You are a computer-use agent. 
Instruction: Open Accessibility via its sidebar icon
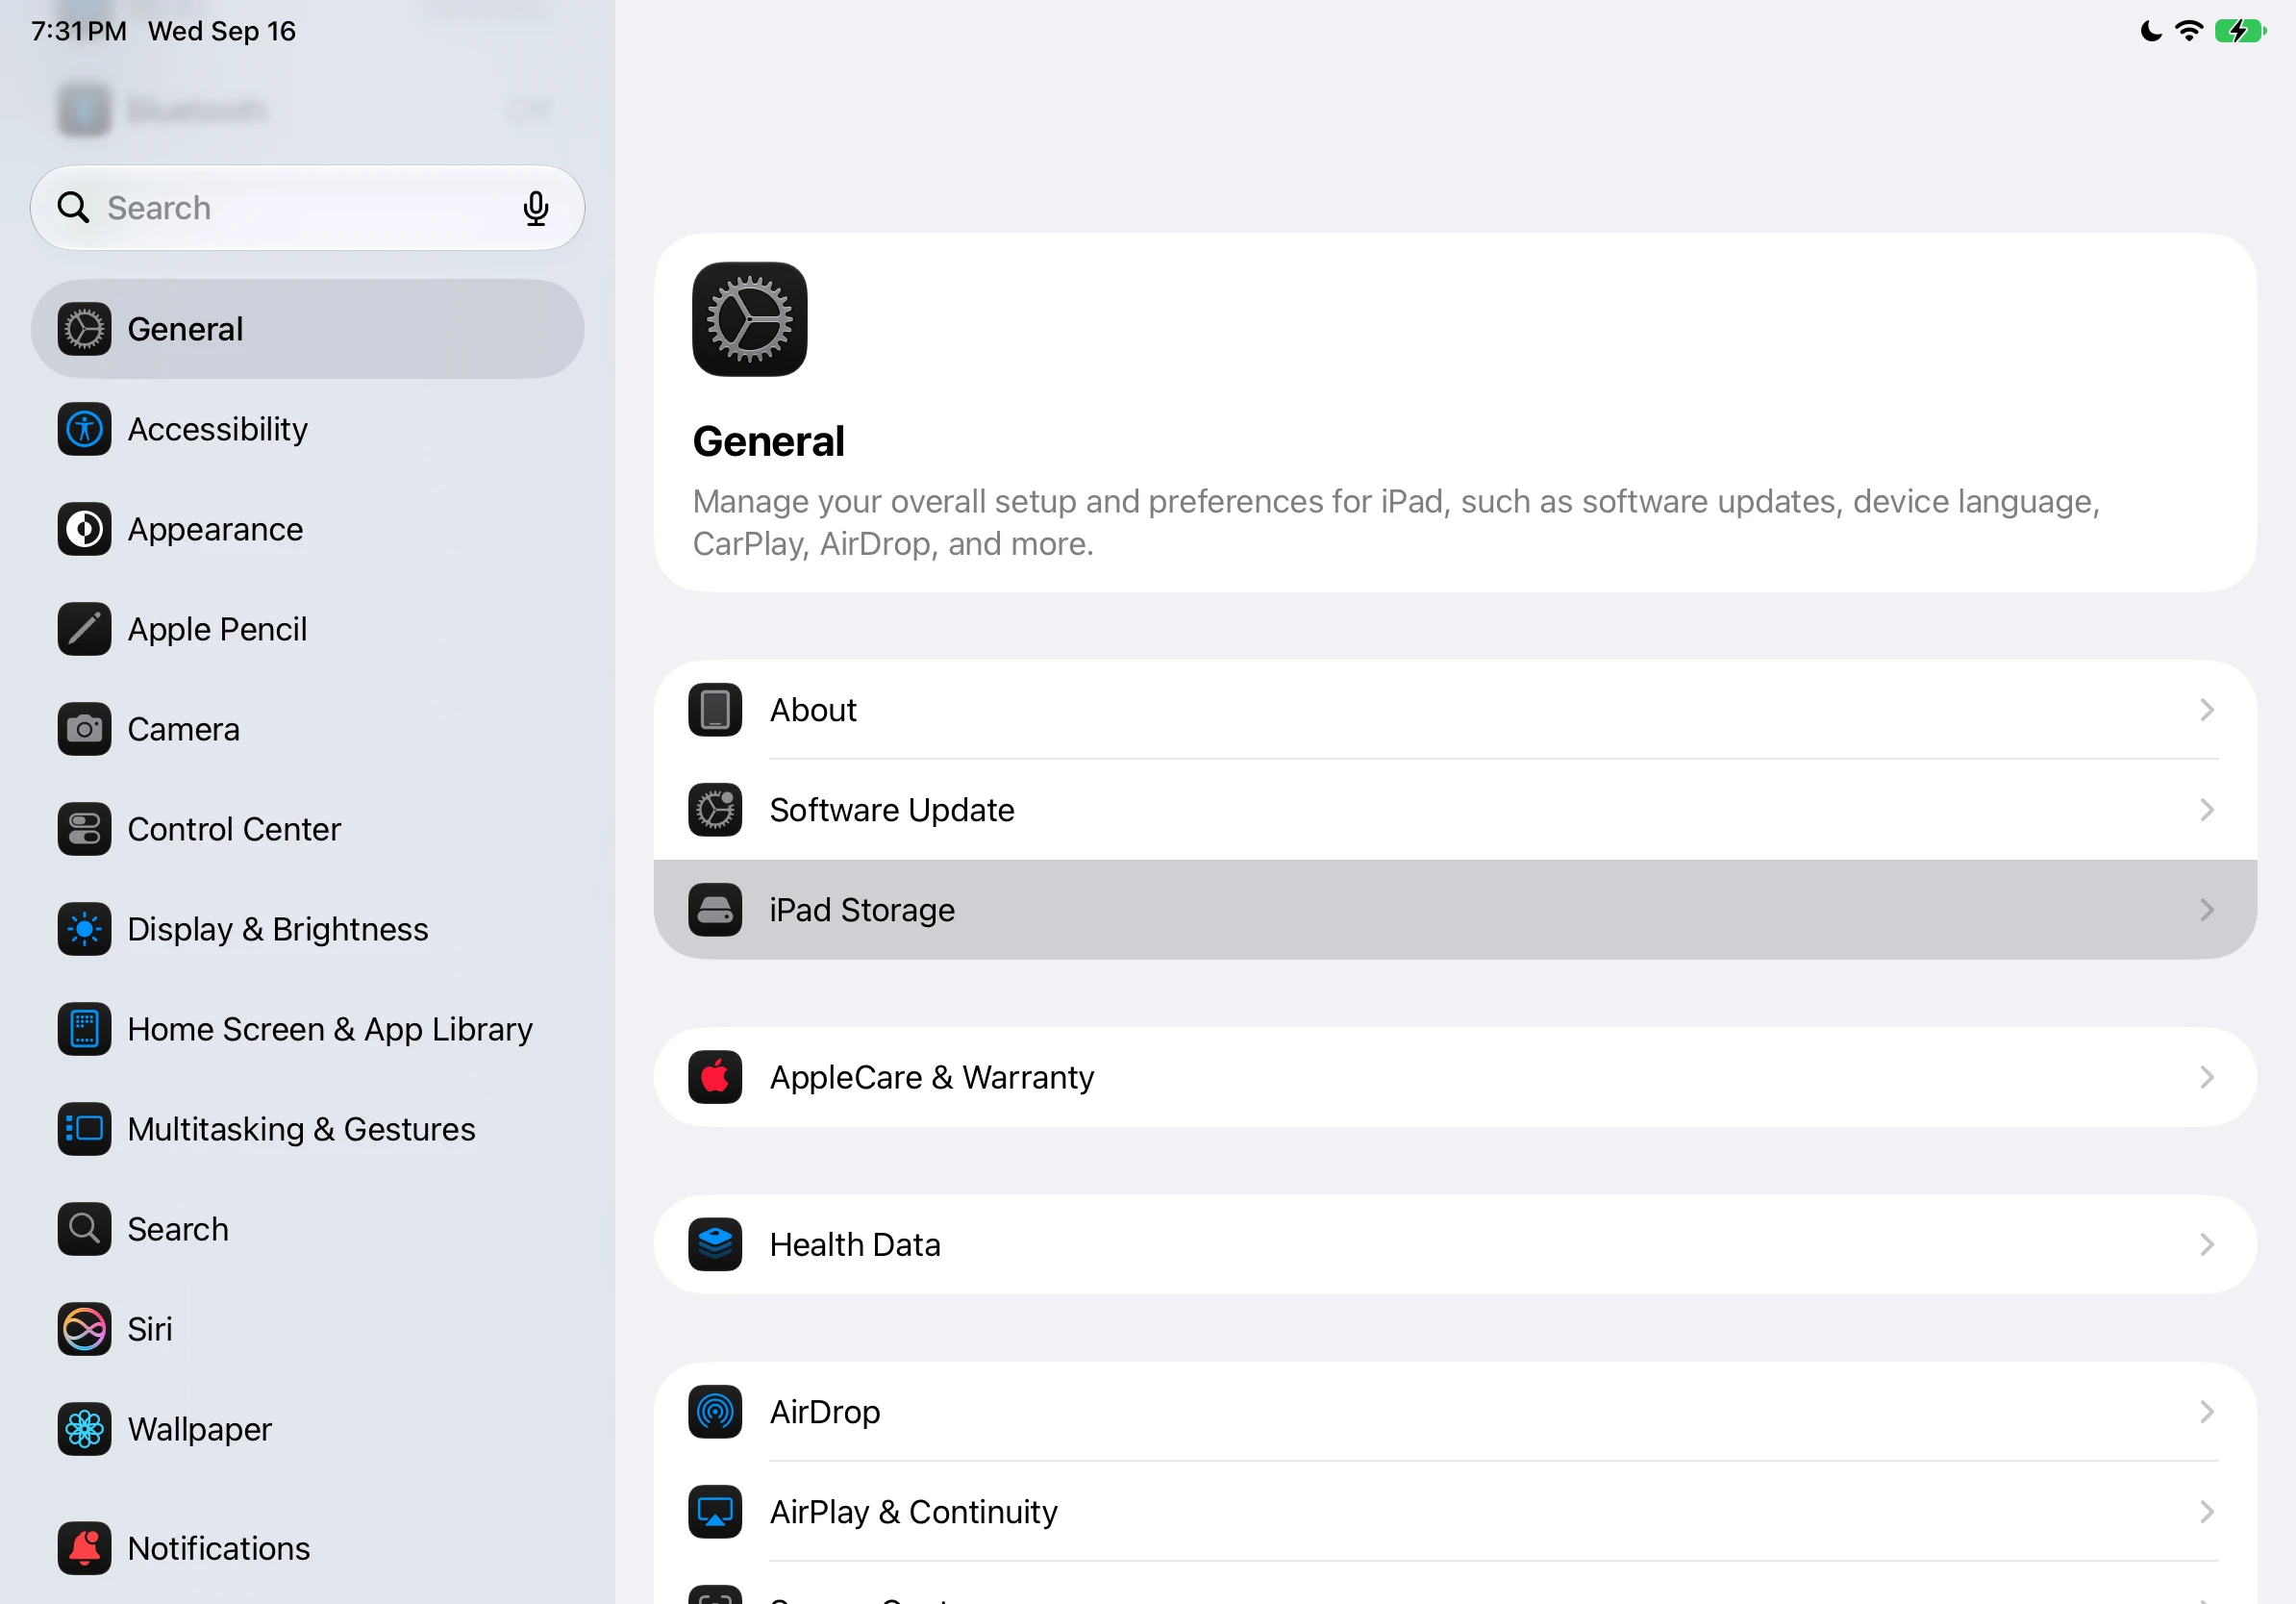click(84, 429)
